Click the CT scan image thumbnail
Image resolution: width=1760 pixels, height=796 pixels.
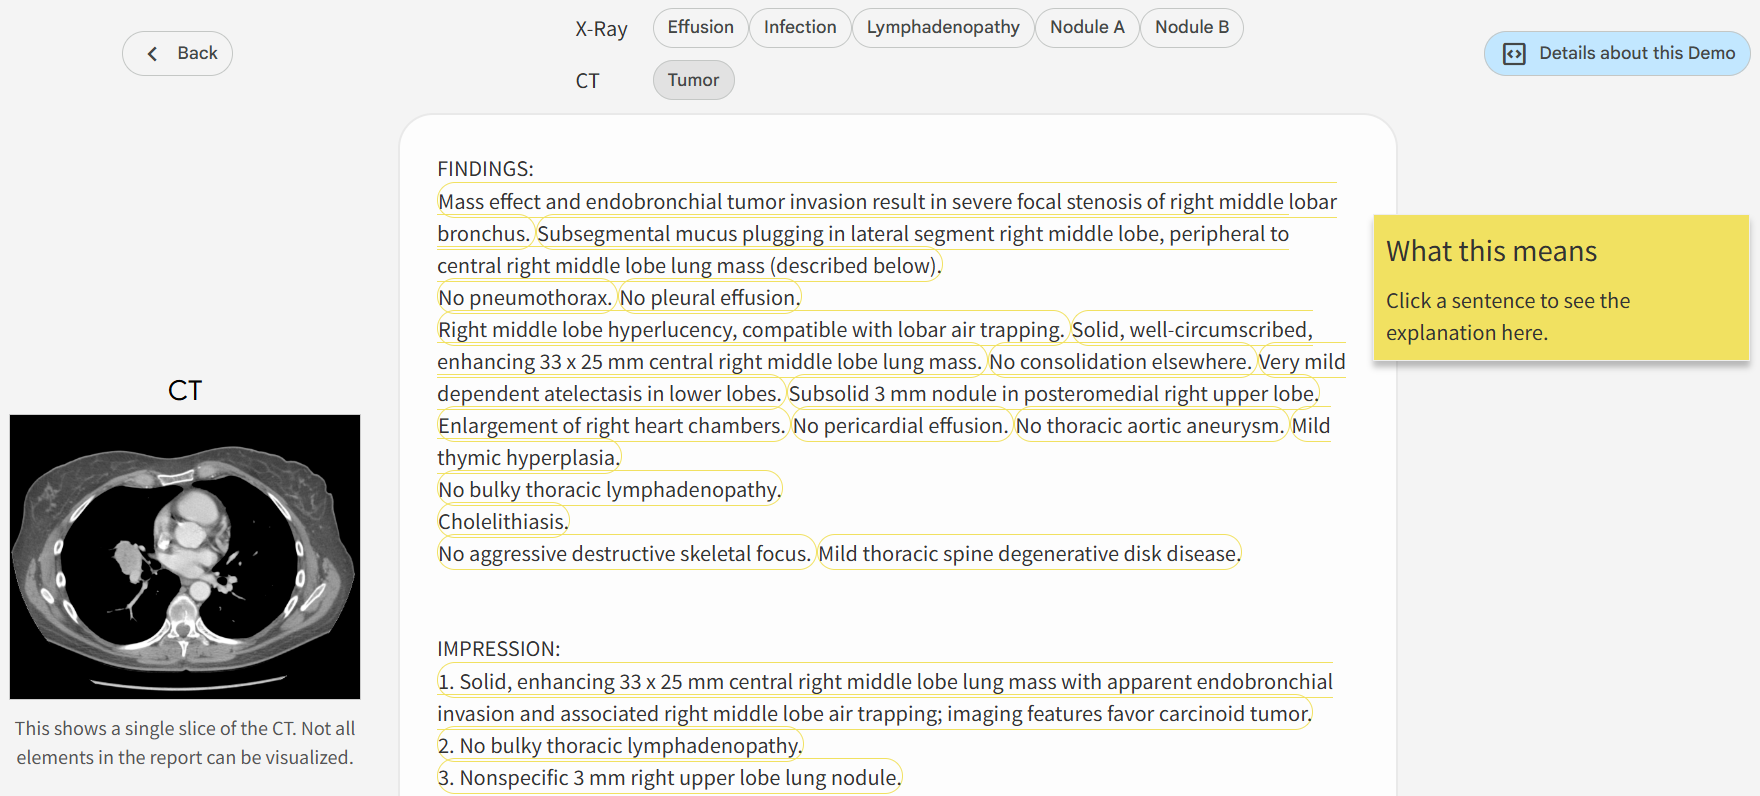pyautogui.click(x=185, y=556)
